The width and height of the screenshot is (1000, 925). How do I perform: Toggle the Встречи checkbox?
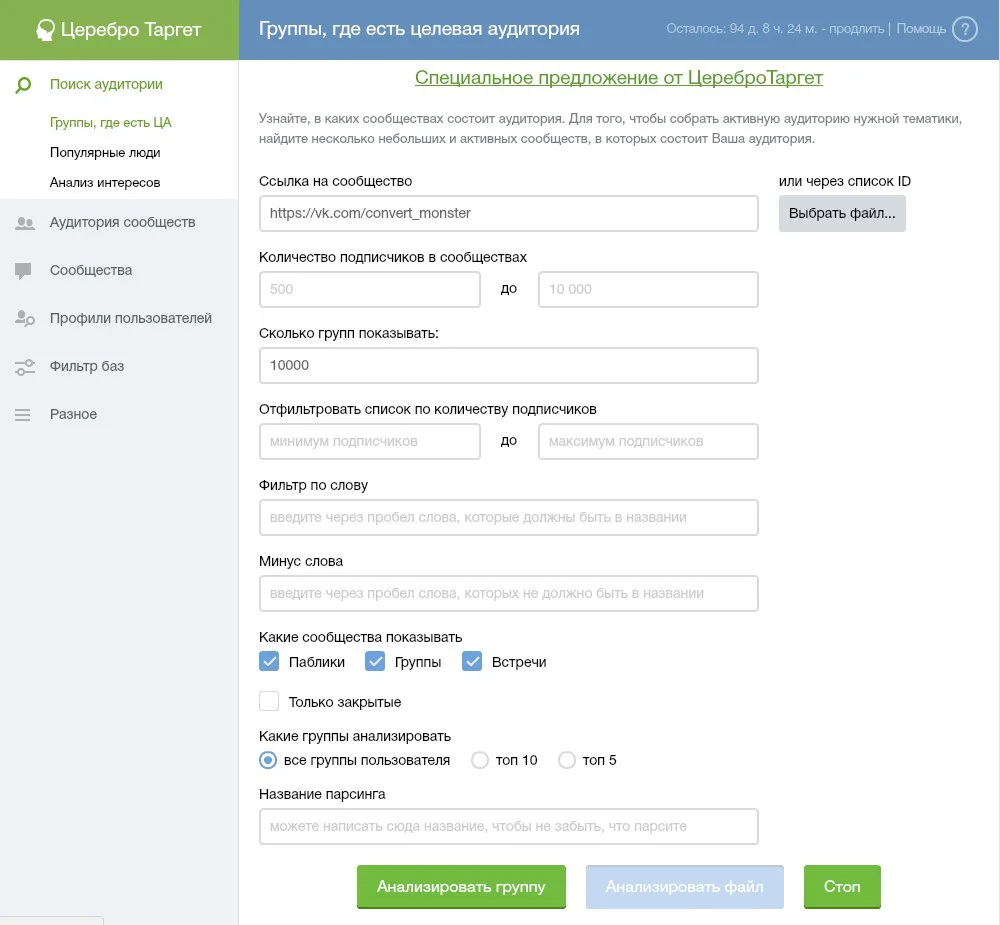[472, 661]
